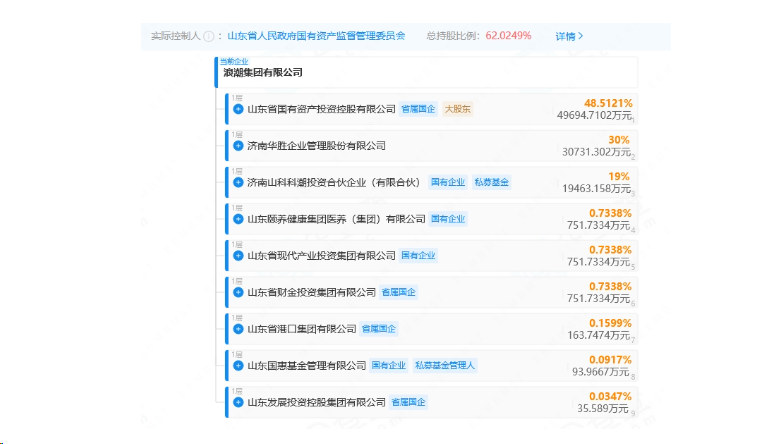
Task: Select 浪潮集团有限公司 current company title
Action: point(263,72)
